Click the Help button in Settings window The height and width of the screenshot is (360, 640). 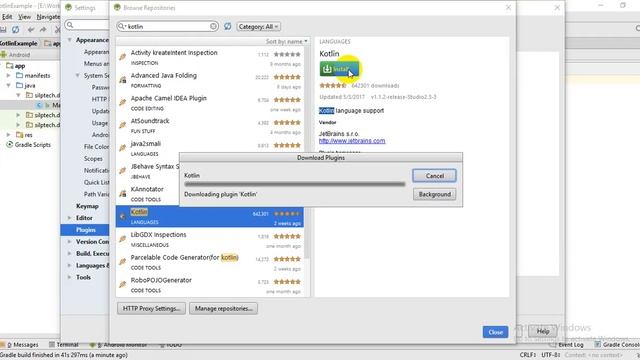(542, 331)
